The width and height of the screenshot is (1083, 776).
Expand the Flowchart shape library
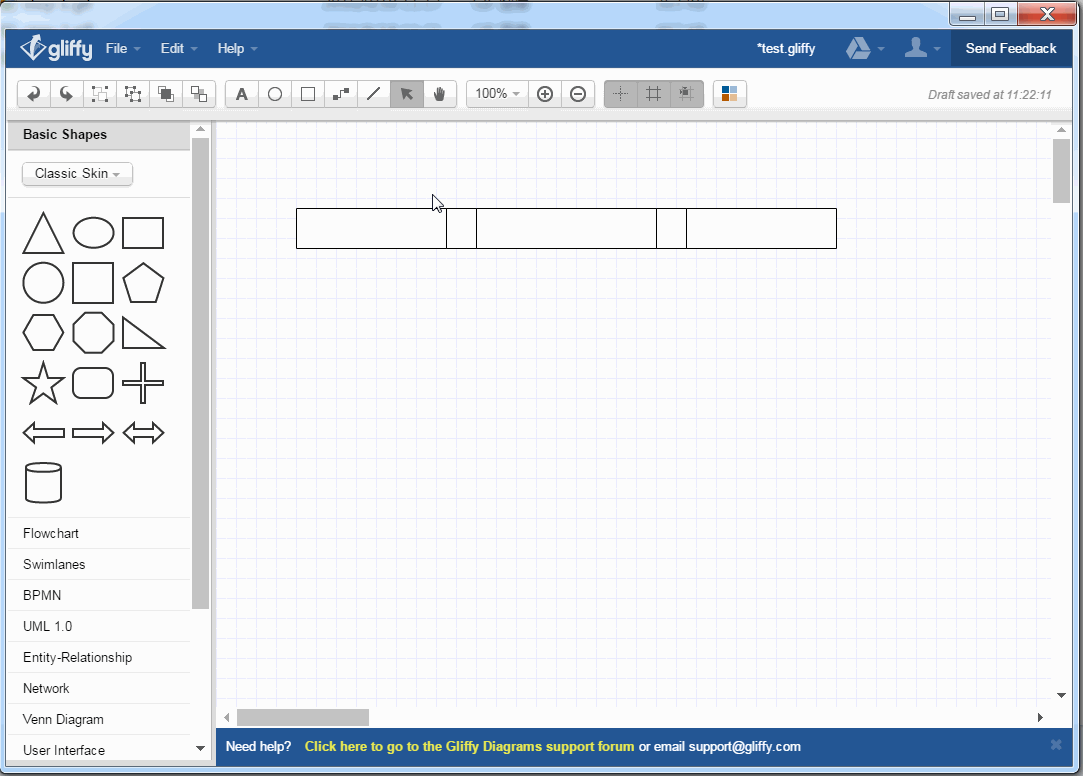[x=51, y=534]
